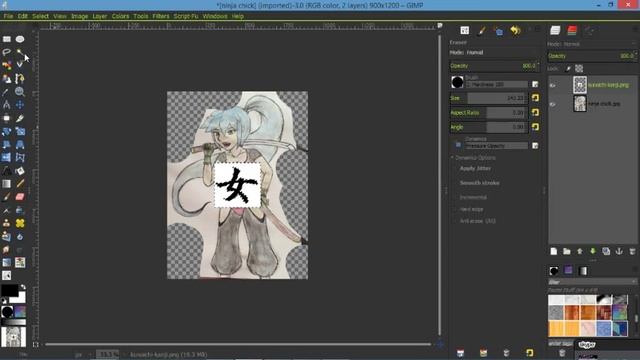Open the Select menu
This screenshot has width=640, height=360.
click(x=40, y=16)
